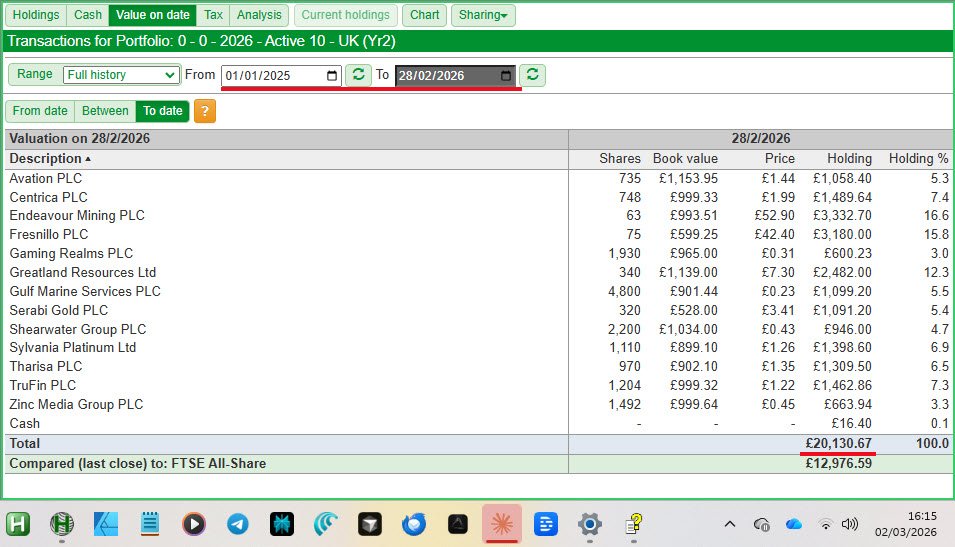Click the volume icon in system tray
955x547 pixels.
pyautogui.click(x=850, y=523)
